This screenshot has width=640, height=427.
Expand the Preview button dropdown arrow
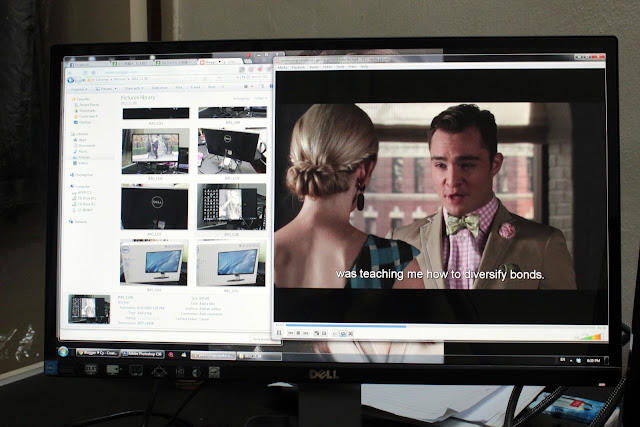click(x=116, y=89)
